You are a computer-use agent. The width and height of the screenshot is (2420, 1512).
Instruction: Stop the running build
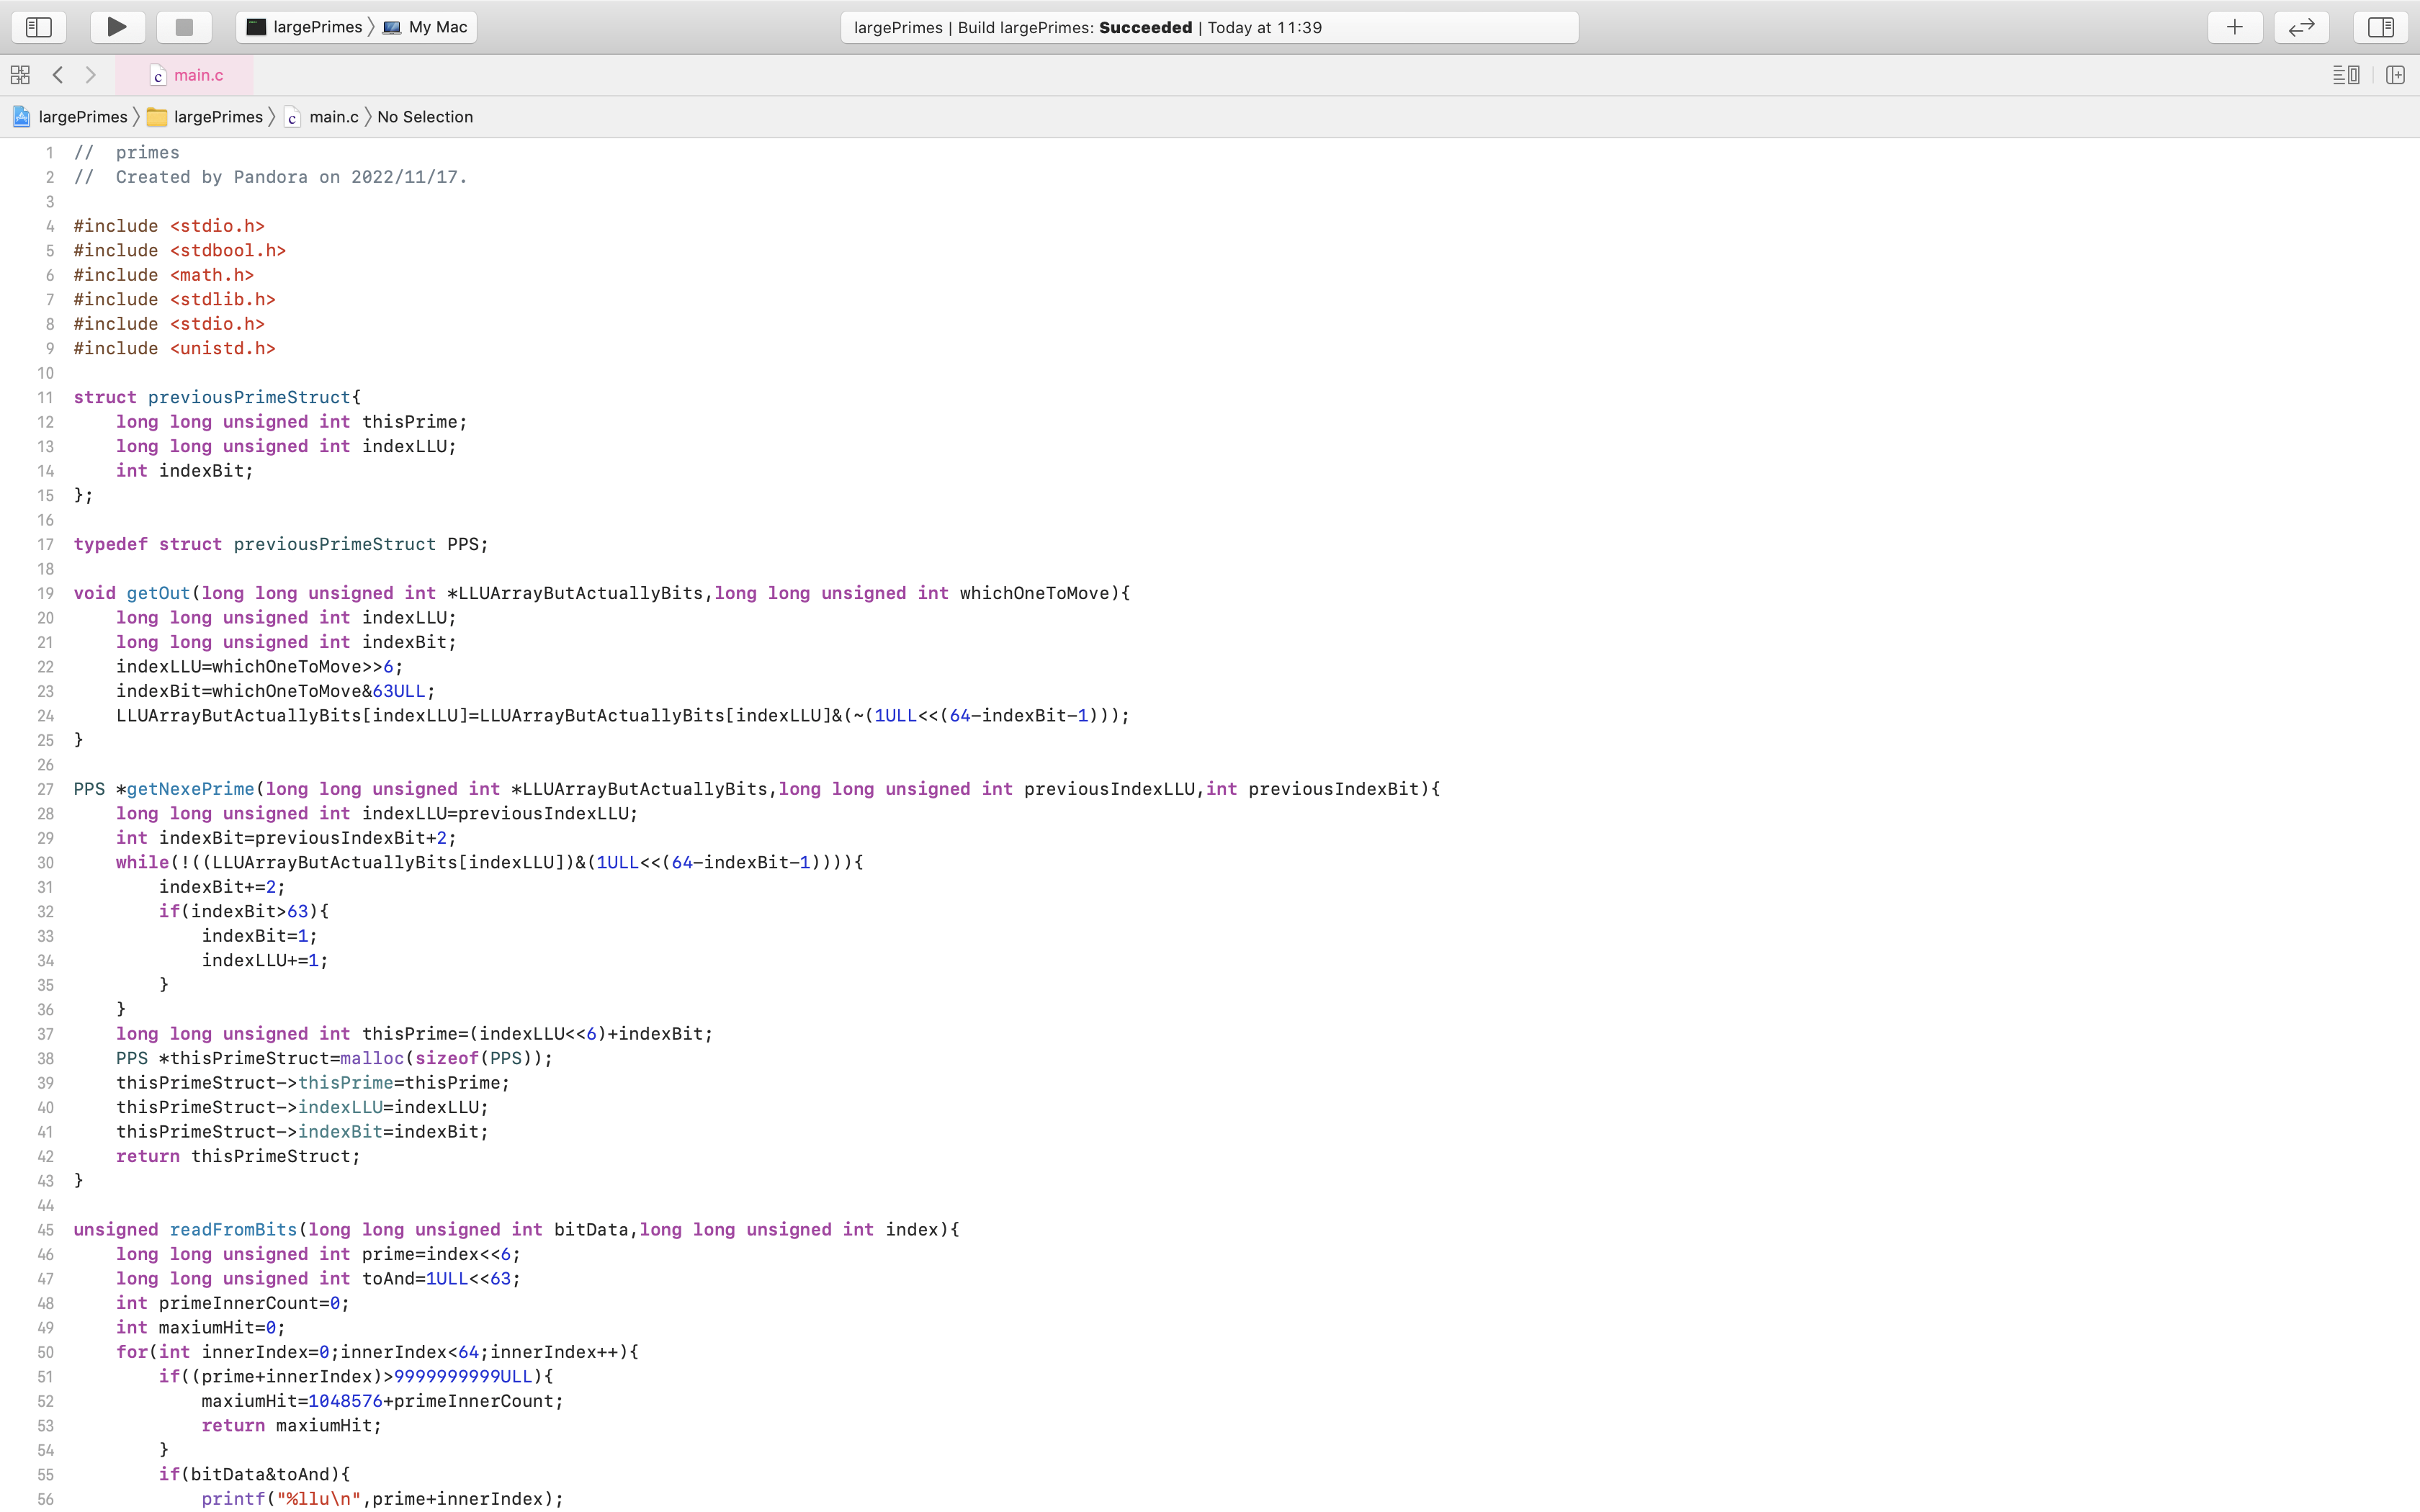click(x=184, y=27)
